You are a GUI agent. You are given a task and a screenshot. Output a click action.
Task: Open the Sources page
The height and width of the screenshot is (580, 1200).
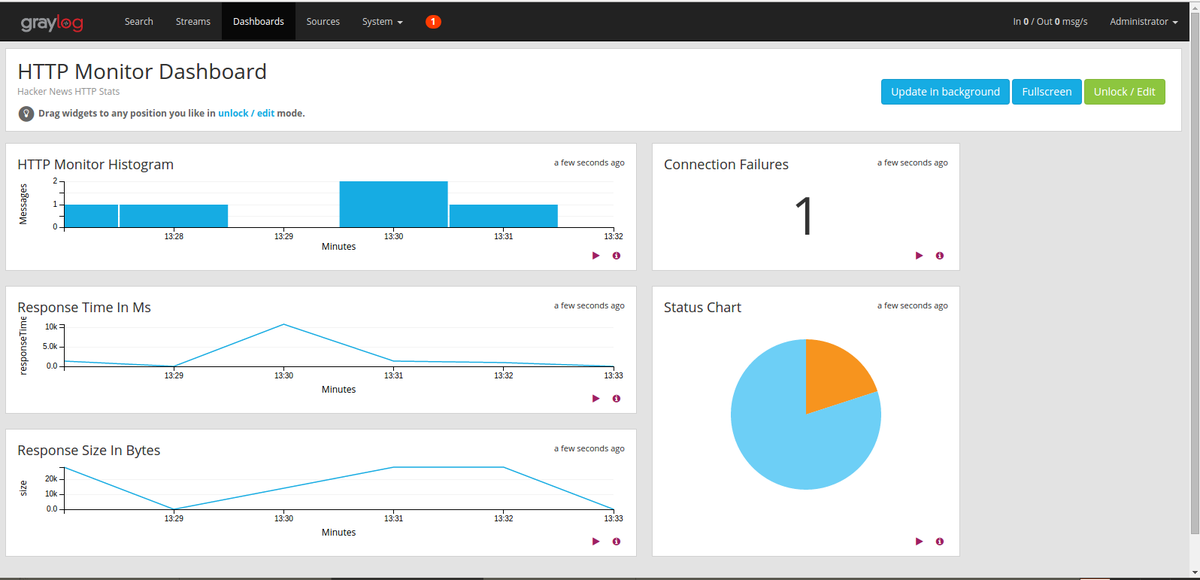323,21
